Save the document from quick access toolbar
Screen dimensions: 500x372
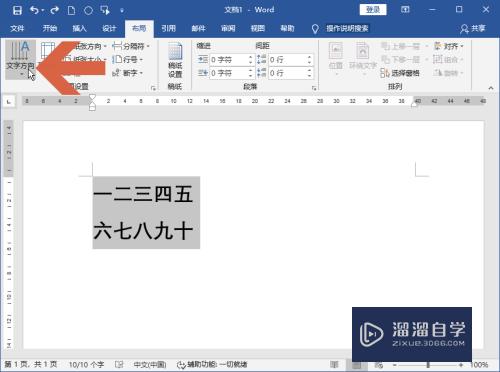(x=17, y=10)
